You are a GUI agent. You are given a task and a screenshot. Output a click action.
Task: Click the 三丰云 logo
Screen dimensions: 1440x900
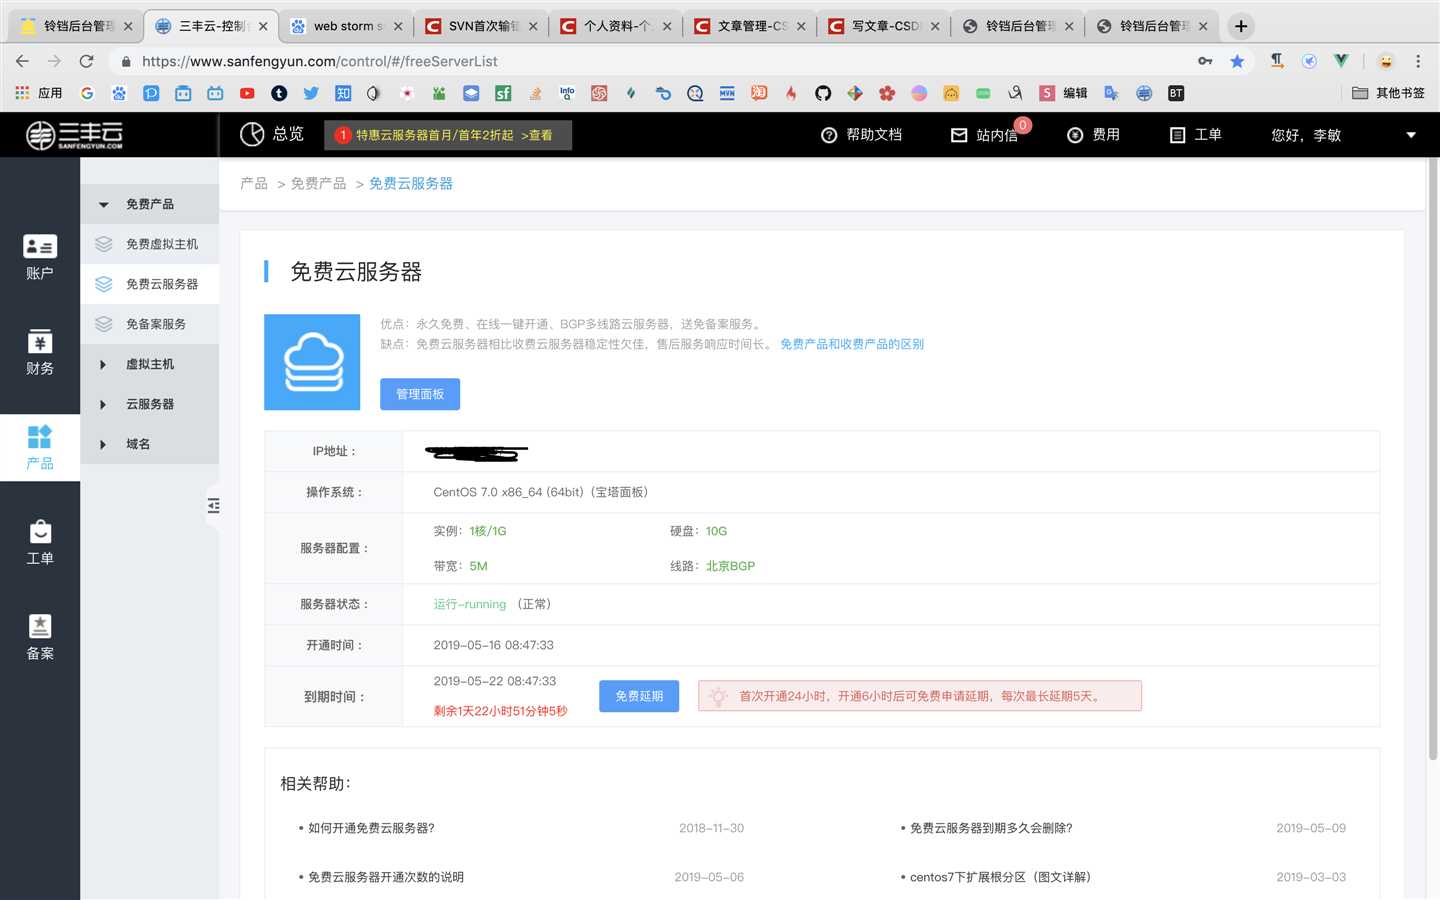coord(75,135)
